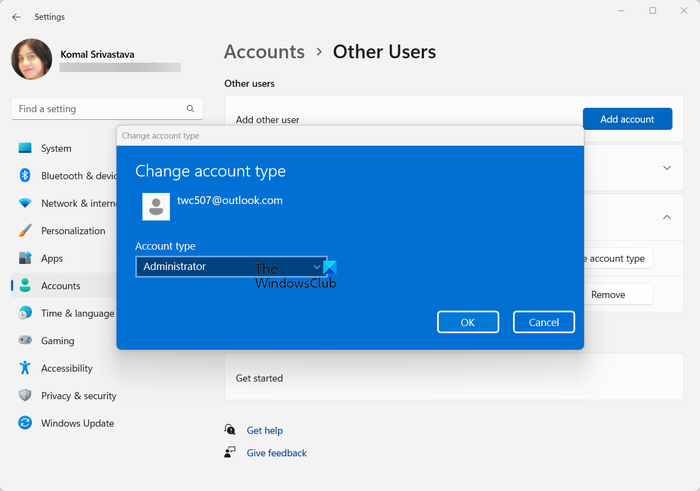Click the Other users section heading
The width and height of the screenshot is (700, 491).
pos(249,83)
